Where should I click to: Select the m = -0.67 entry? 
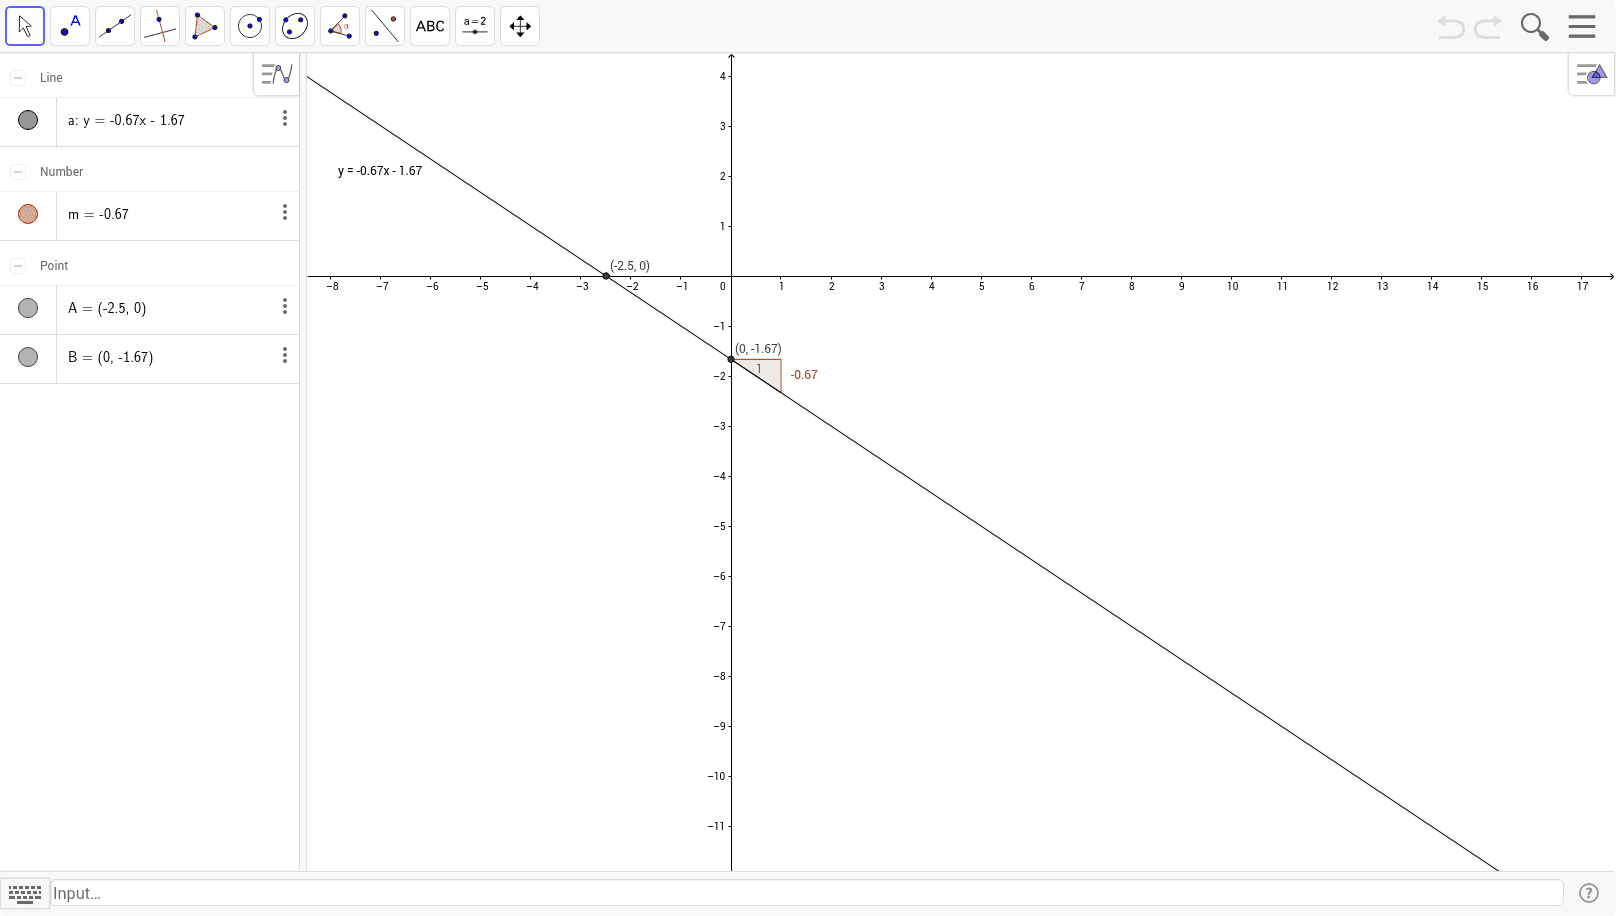[98, 214]
